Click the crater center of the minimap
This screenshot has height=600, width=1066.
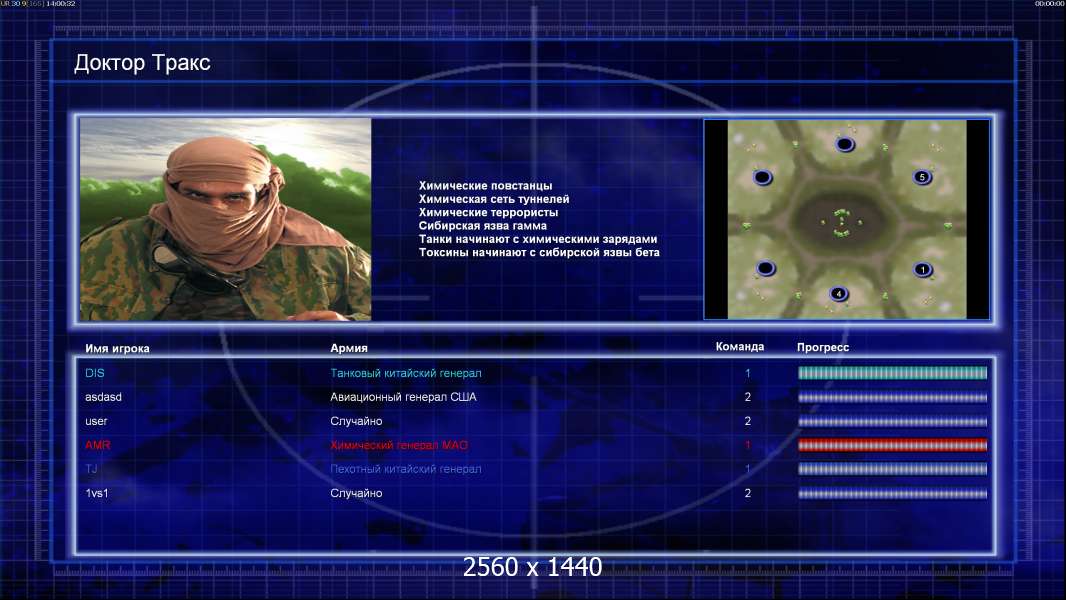pos(842,222)
